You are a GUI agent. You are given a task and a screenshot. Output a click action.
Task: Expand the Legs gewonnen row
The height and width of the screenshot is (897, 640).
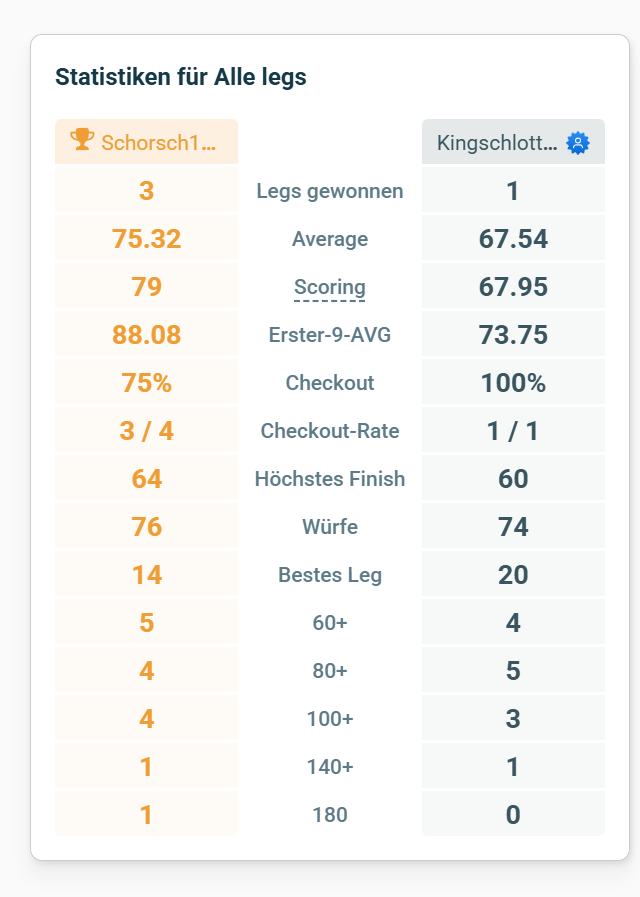point(330,190)
